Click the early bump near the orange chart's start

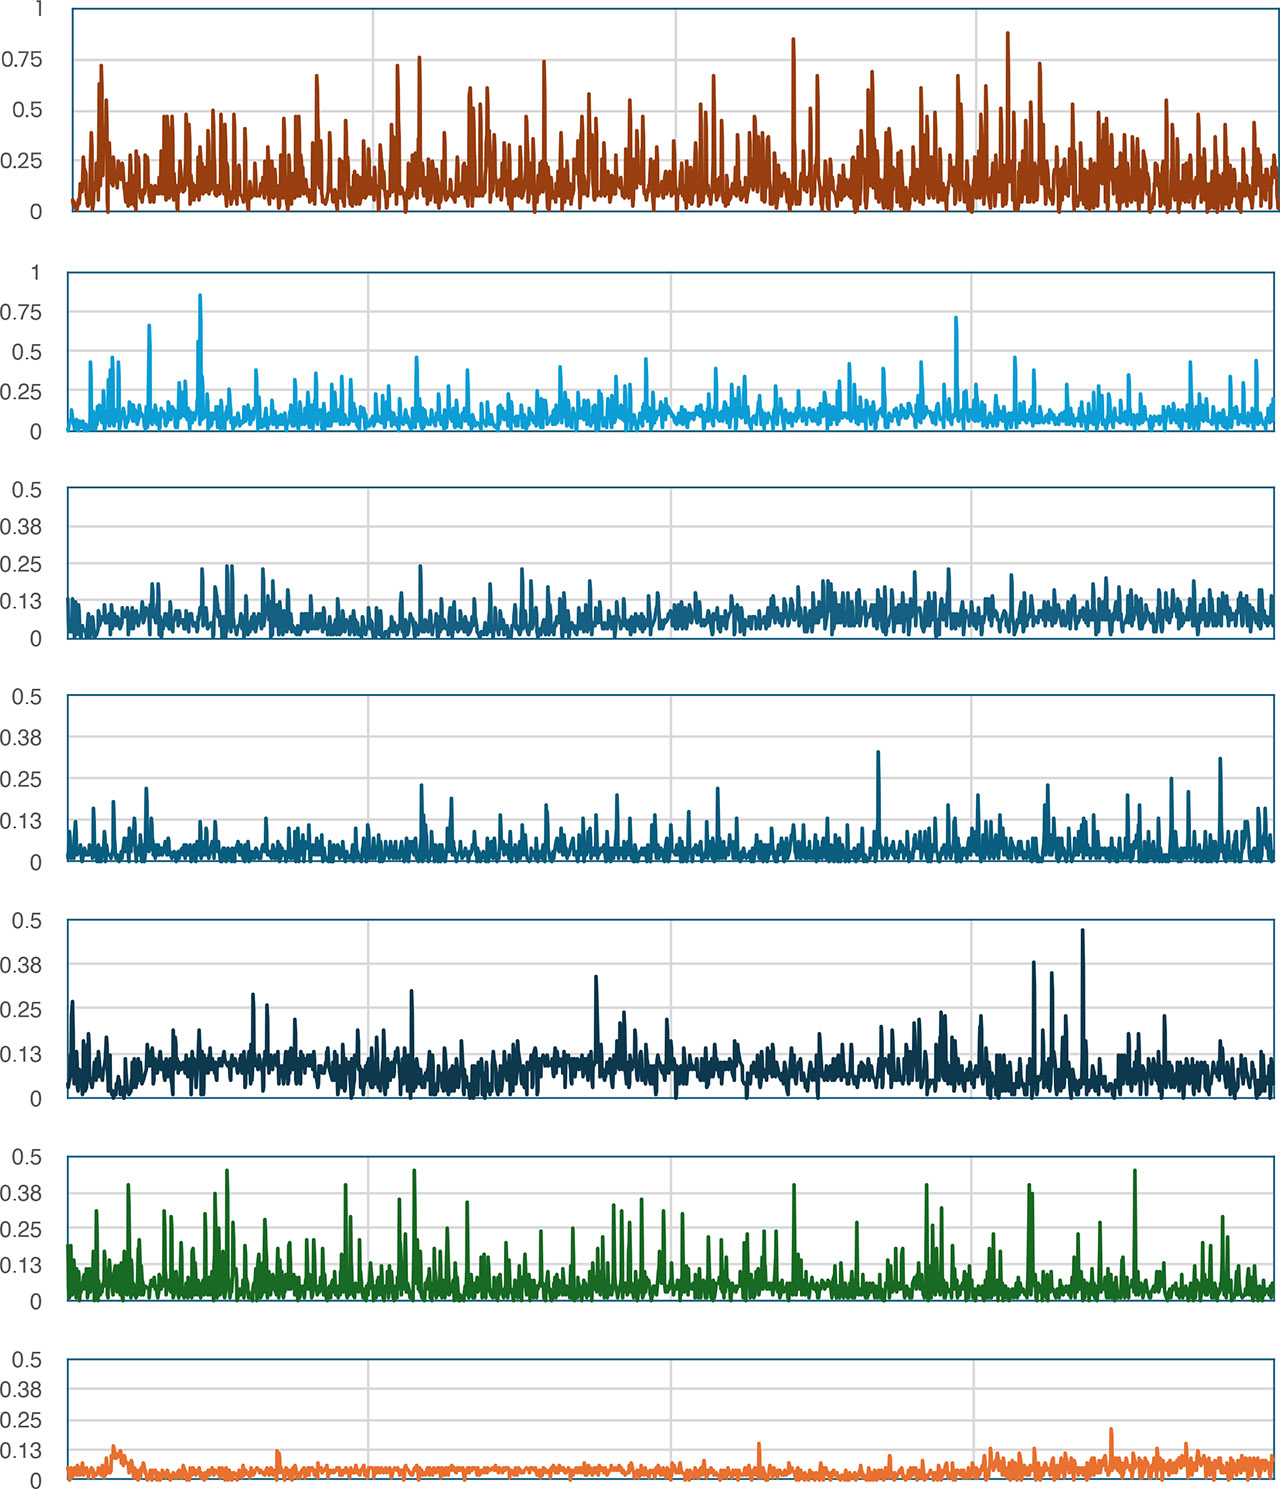point(116,1450)
